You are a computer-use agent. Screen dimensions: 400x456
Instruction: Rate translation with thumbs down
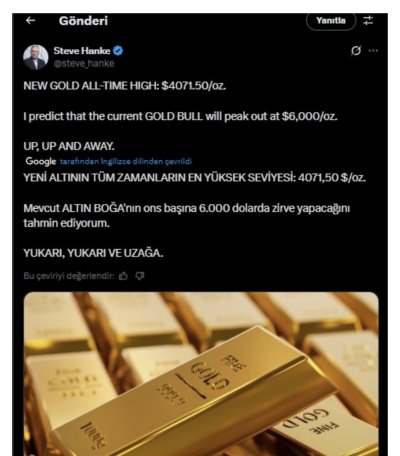(x=140, y=276)
